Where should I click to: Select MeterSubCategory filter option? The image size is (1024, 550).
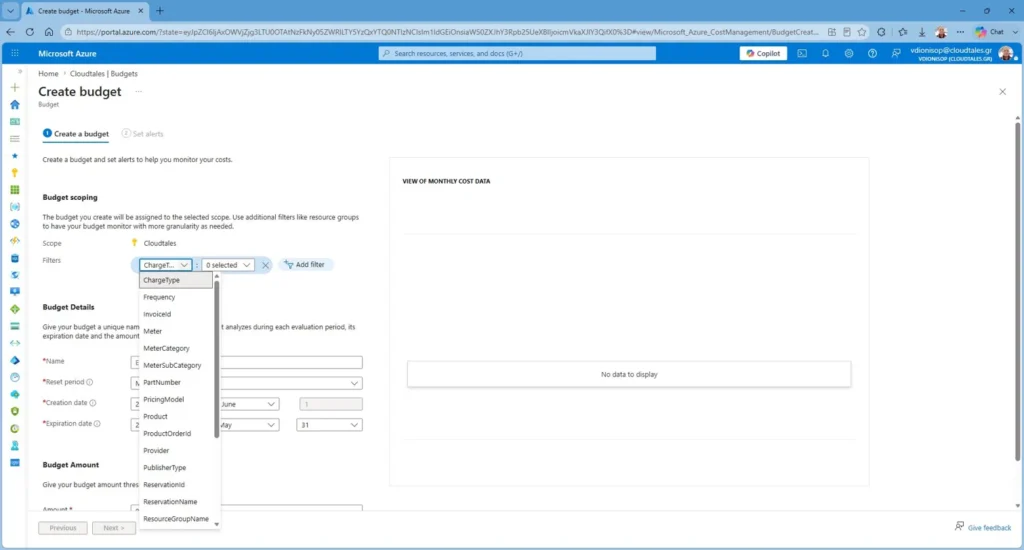[x=176, y=365]
